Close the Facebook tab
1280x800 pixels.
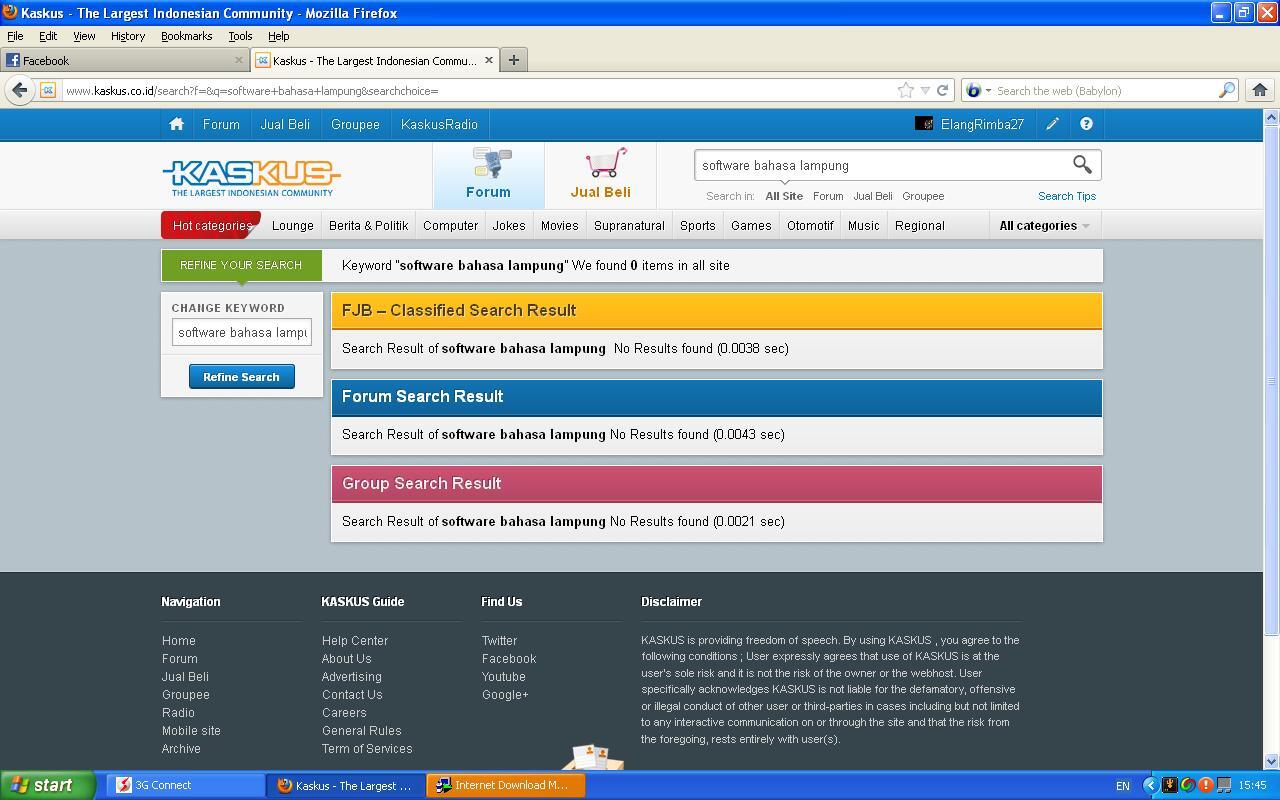[238, 60]
